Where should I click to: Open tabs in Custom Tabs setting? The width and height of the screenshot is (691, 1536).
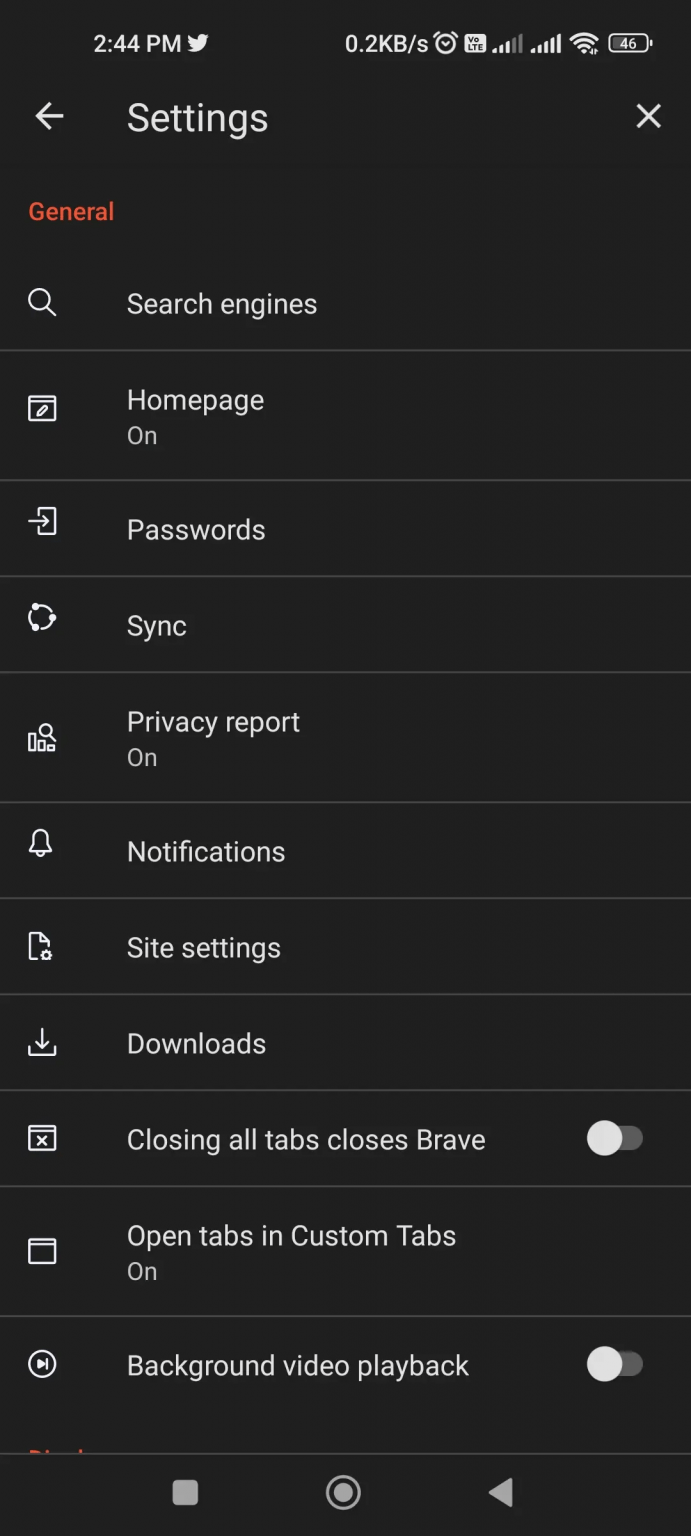point(291,1251)
